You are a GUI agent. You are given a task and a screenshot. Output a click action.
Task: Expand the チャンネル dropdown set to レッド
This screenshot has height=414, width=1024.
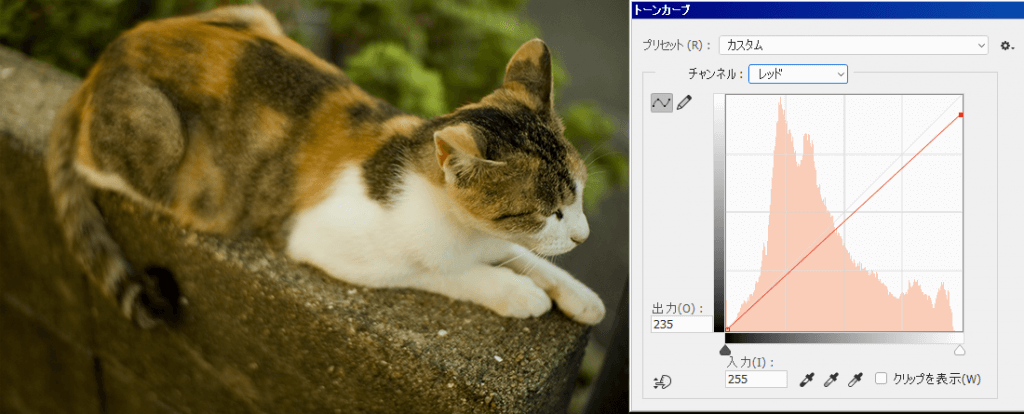click(x=798, y=74)
